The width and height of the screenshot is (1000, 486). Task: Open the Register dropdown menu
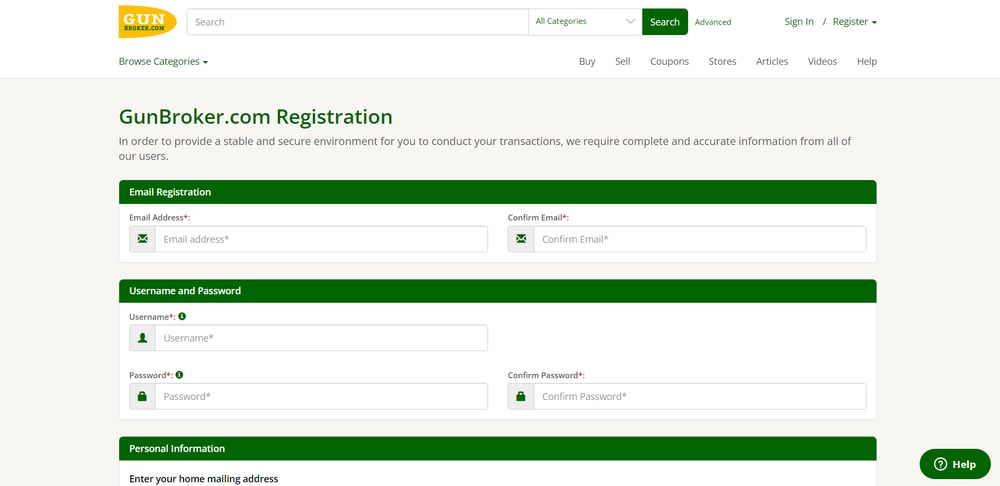coord(854,22)
